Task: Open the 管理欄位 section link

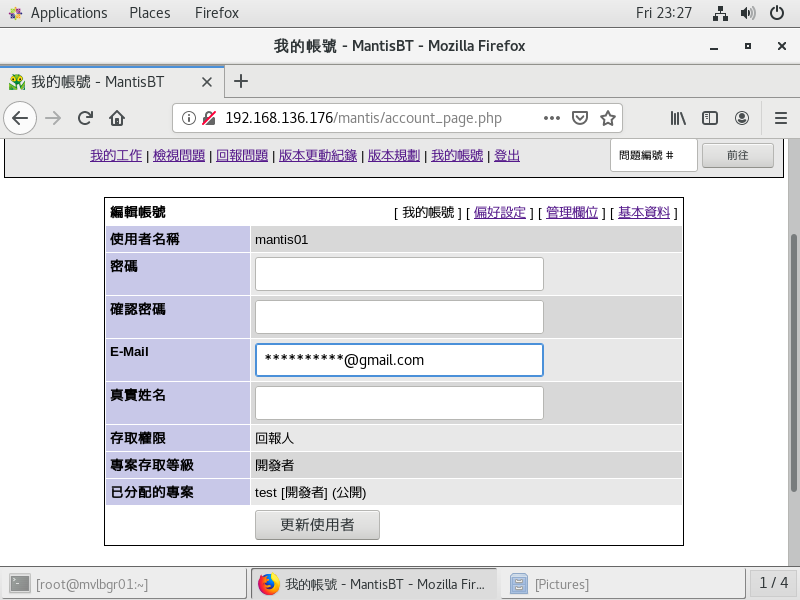Action: (x=572, y=213)
